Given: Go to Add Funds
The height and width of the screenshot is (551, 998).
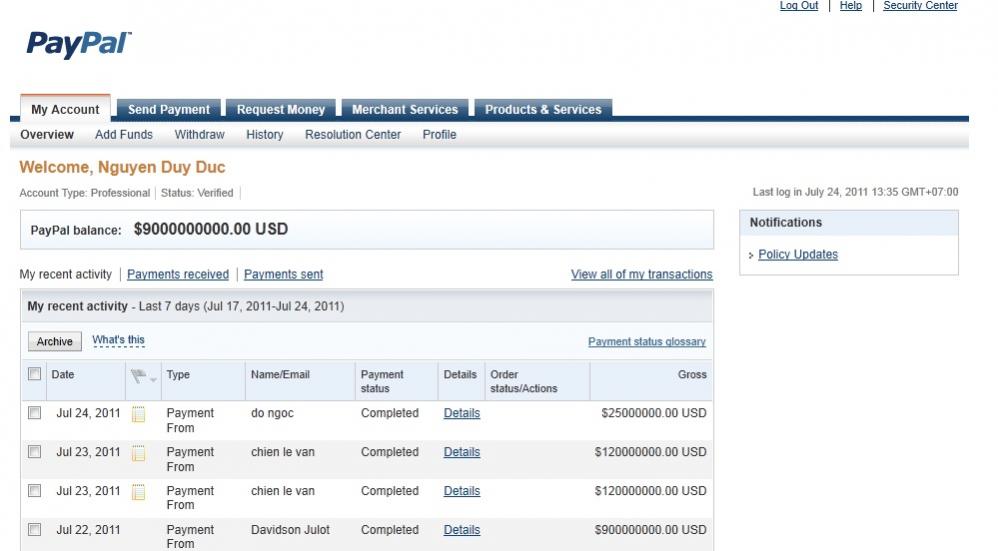Looking at the screenshot, I should (123, 135).
